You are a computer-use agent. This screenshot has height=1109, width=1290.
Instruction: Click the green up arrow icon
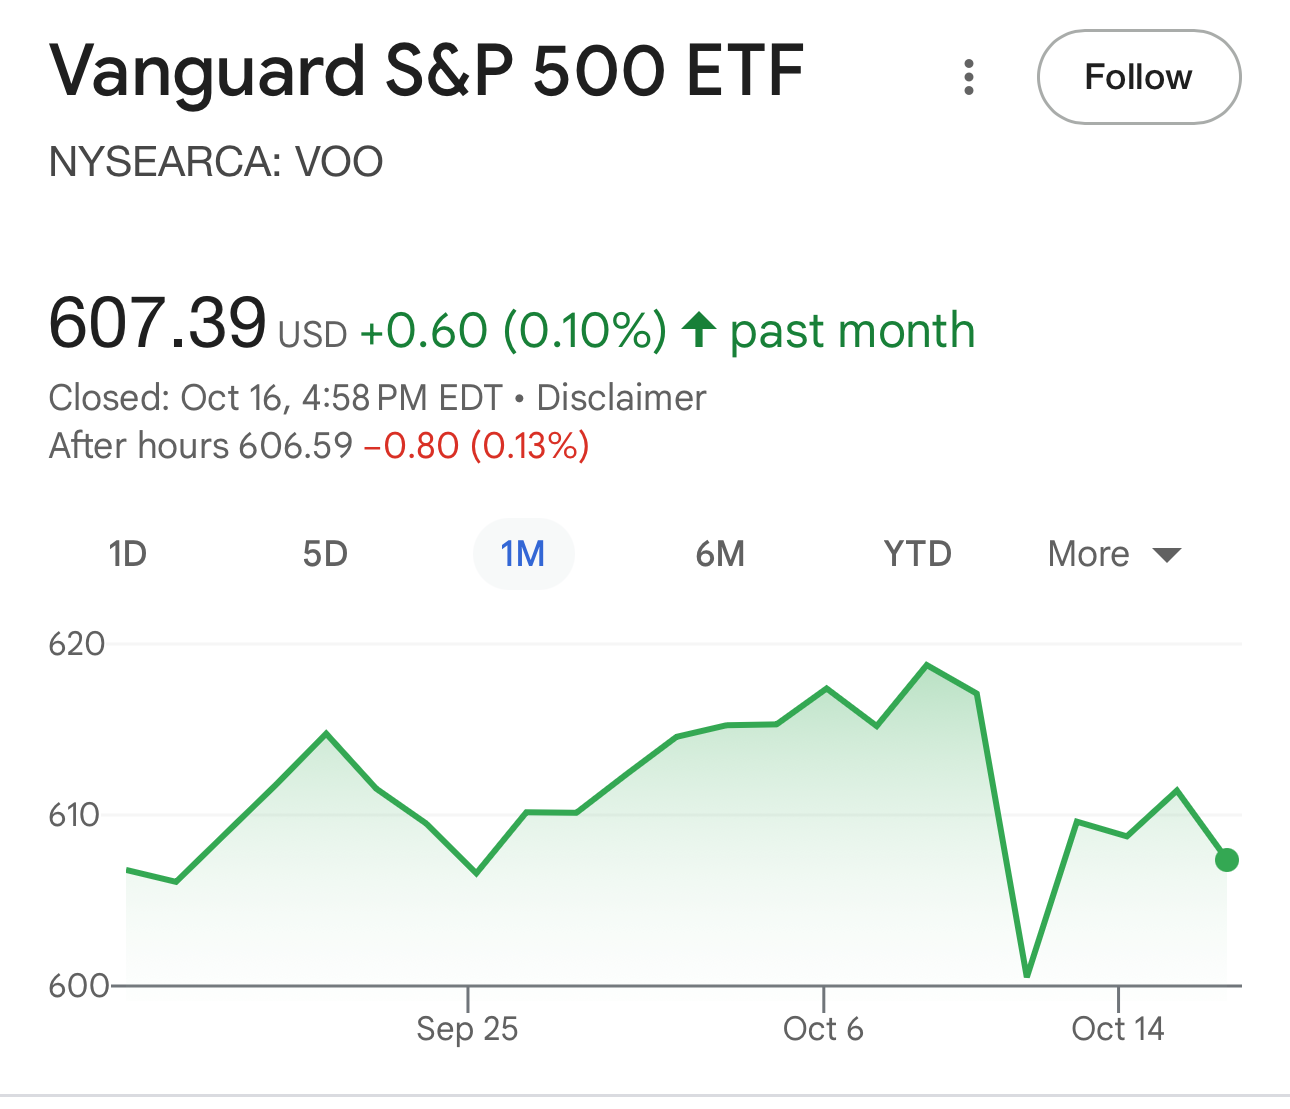pyautogui.click(x=698, y=329)
